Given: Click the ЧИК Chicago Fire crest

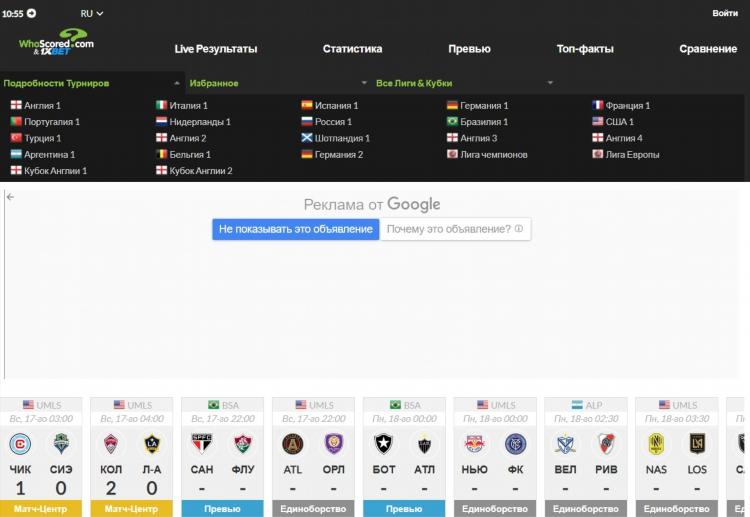Looking at the screenshot, I should pyautogui.click(x=21, y=444).
